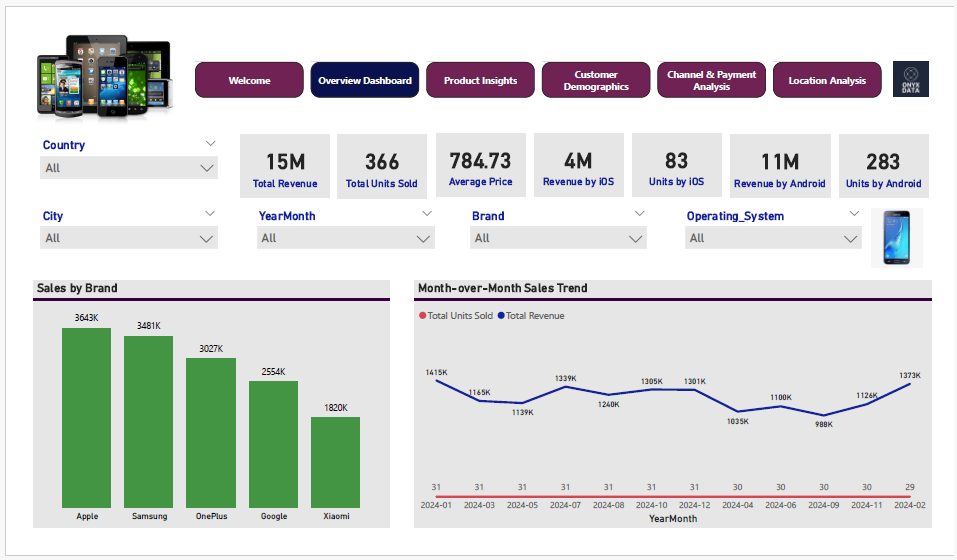Navigate to Location Analysis page

827,80
